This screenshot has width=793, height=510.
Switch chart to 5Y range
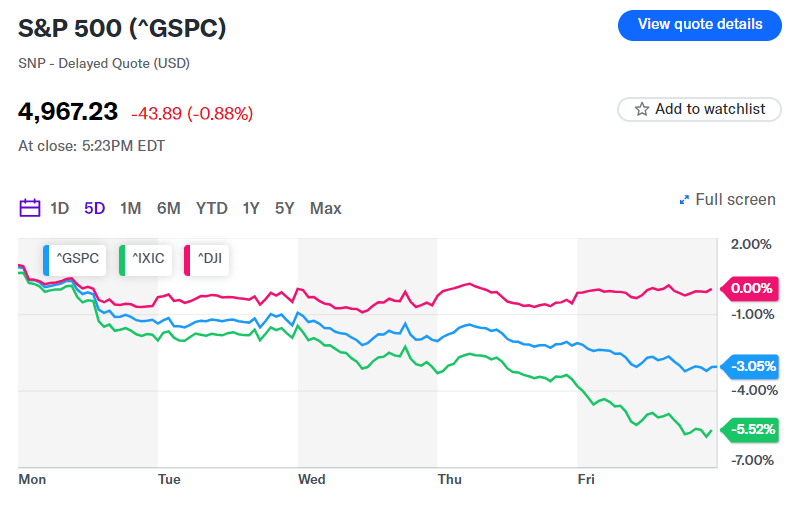[284, 208]
